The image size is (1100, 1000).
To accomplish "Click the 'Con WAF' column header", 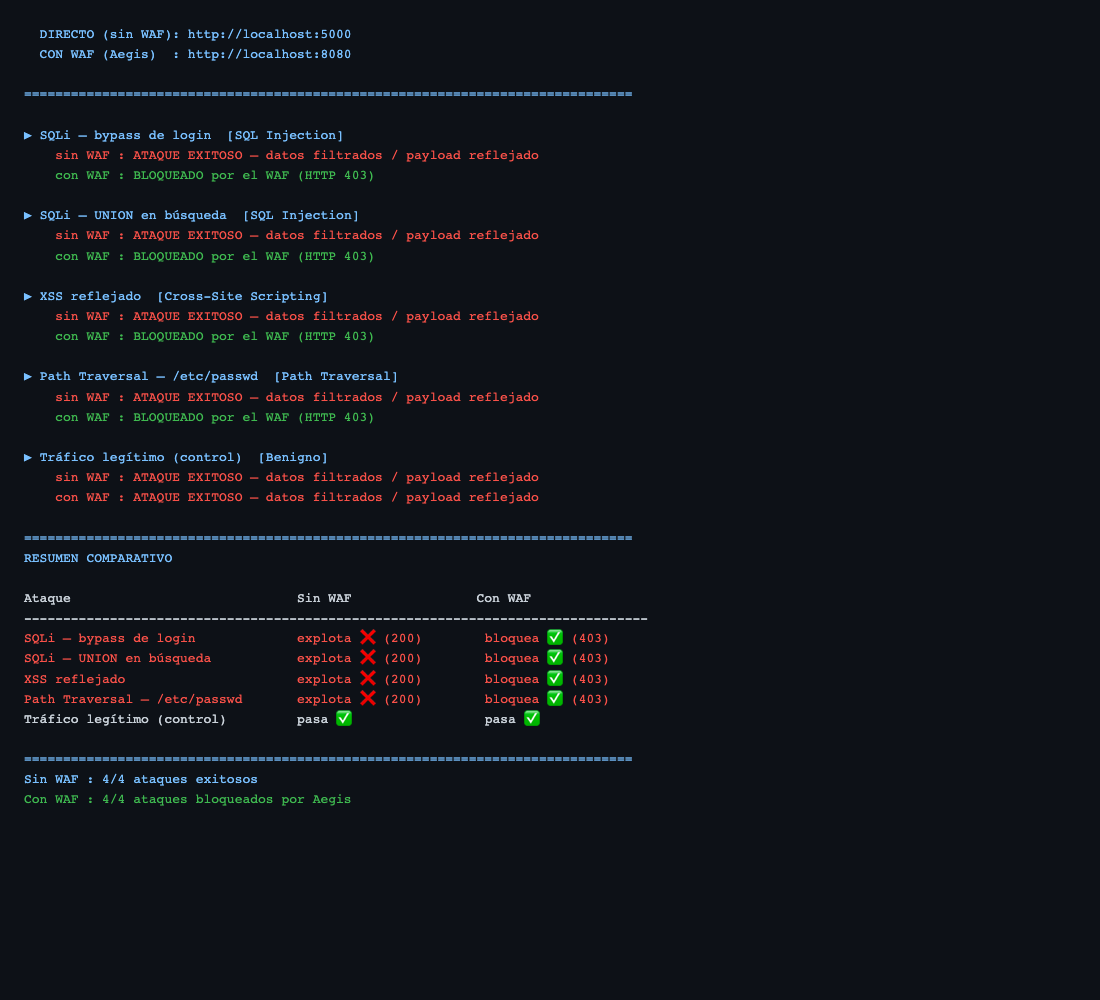I will 504,599.
